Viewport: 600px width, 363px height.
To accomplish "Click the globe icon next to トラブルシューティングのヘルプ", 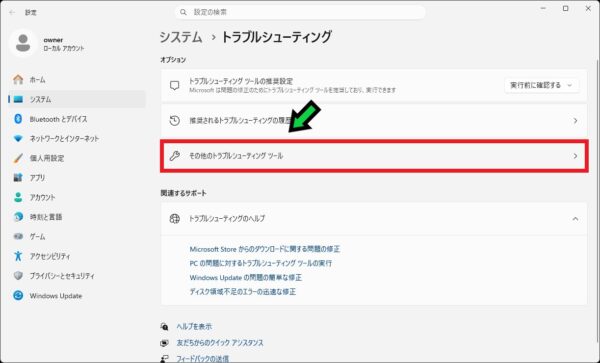I will [x=174, y=219].
